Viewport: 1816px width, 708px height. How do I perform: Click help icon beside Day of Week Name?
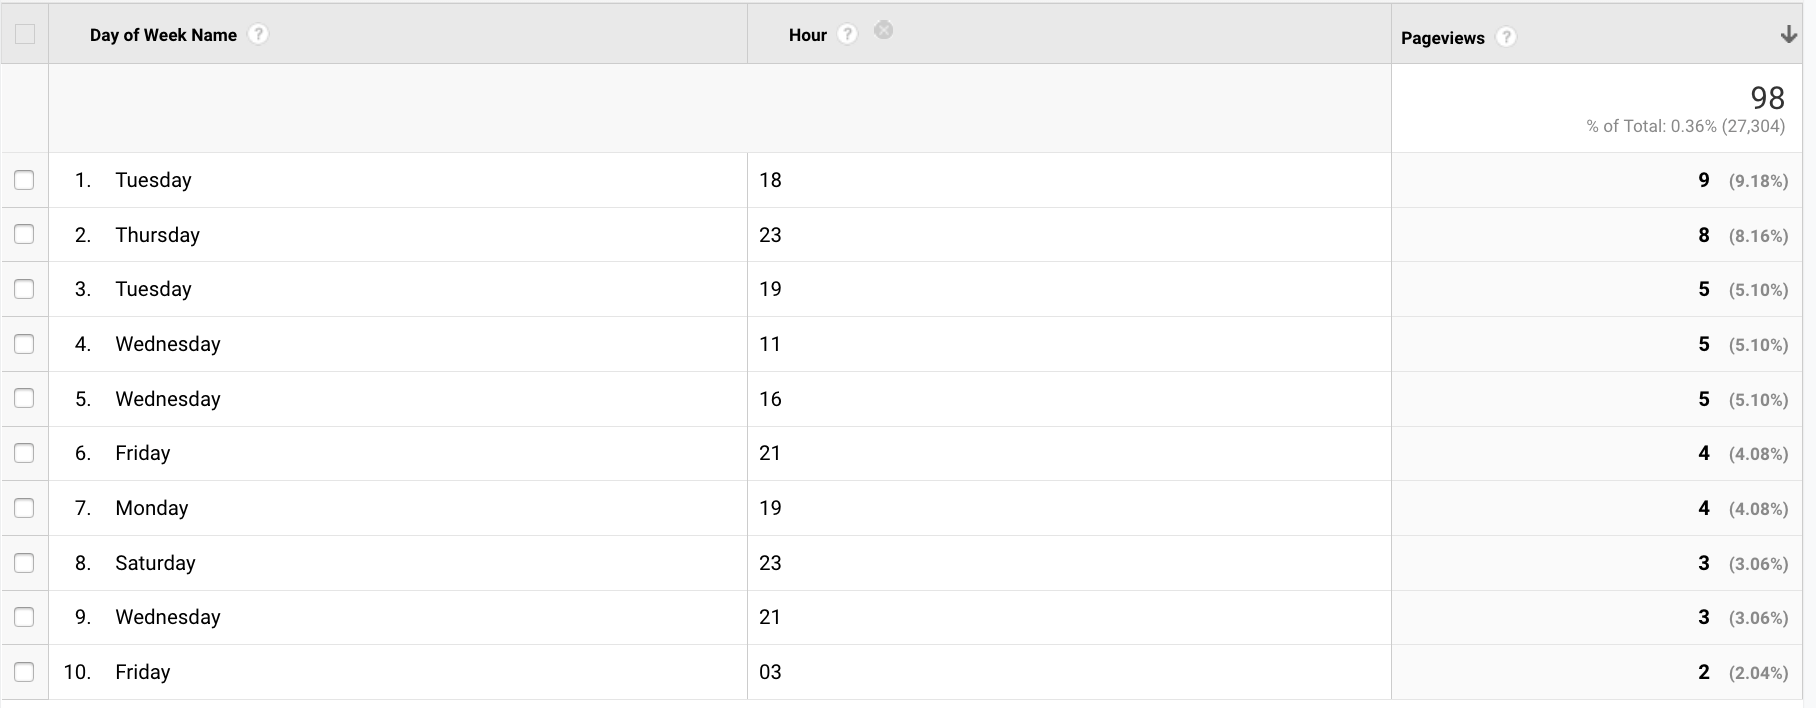point(258,35)
